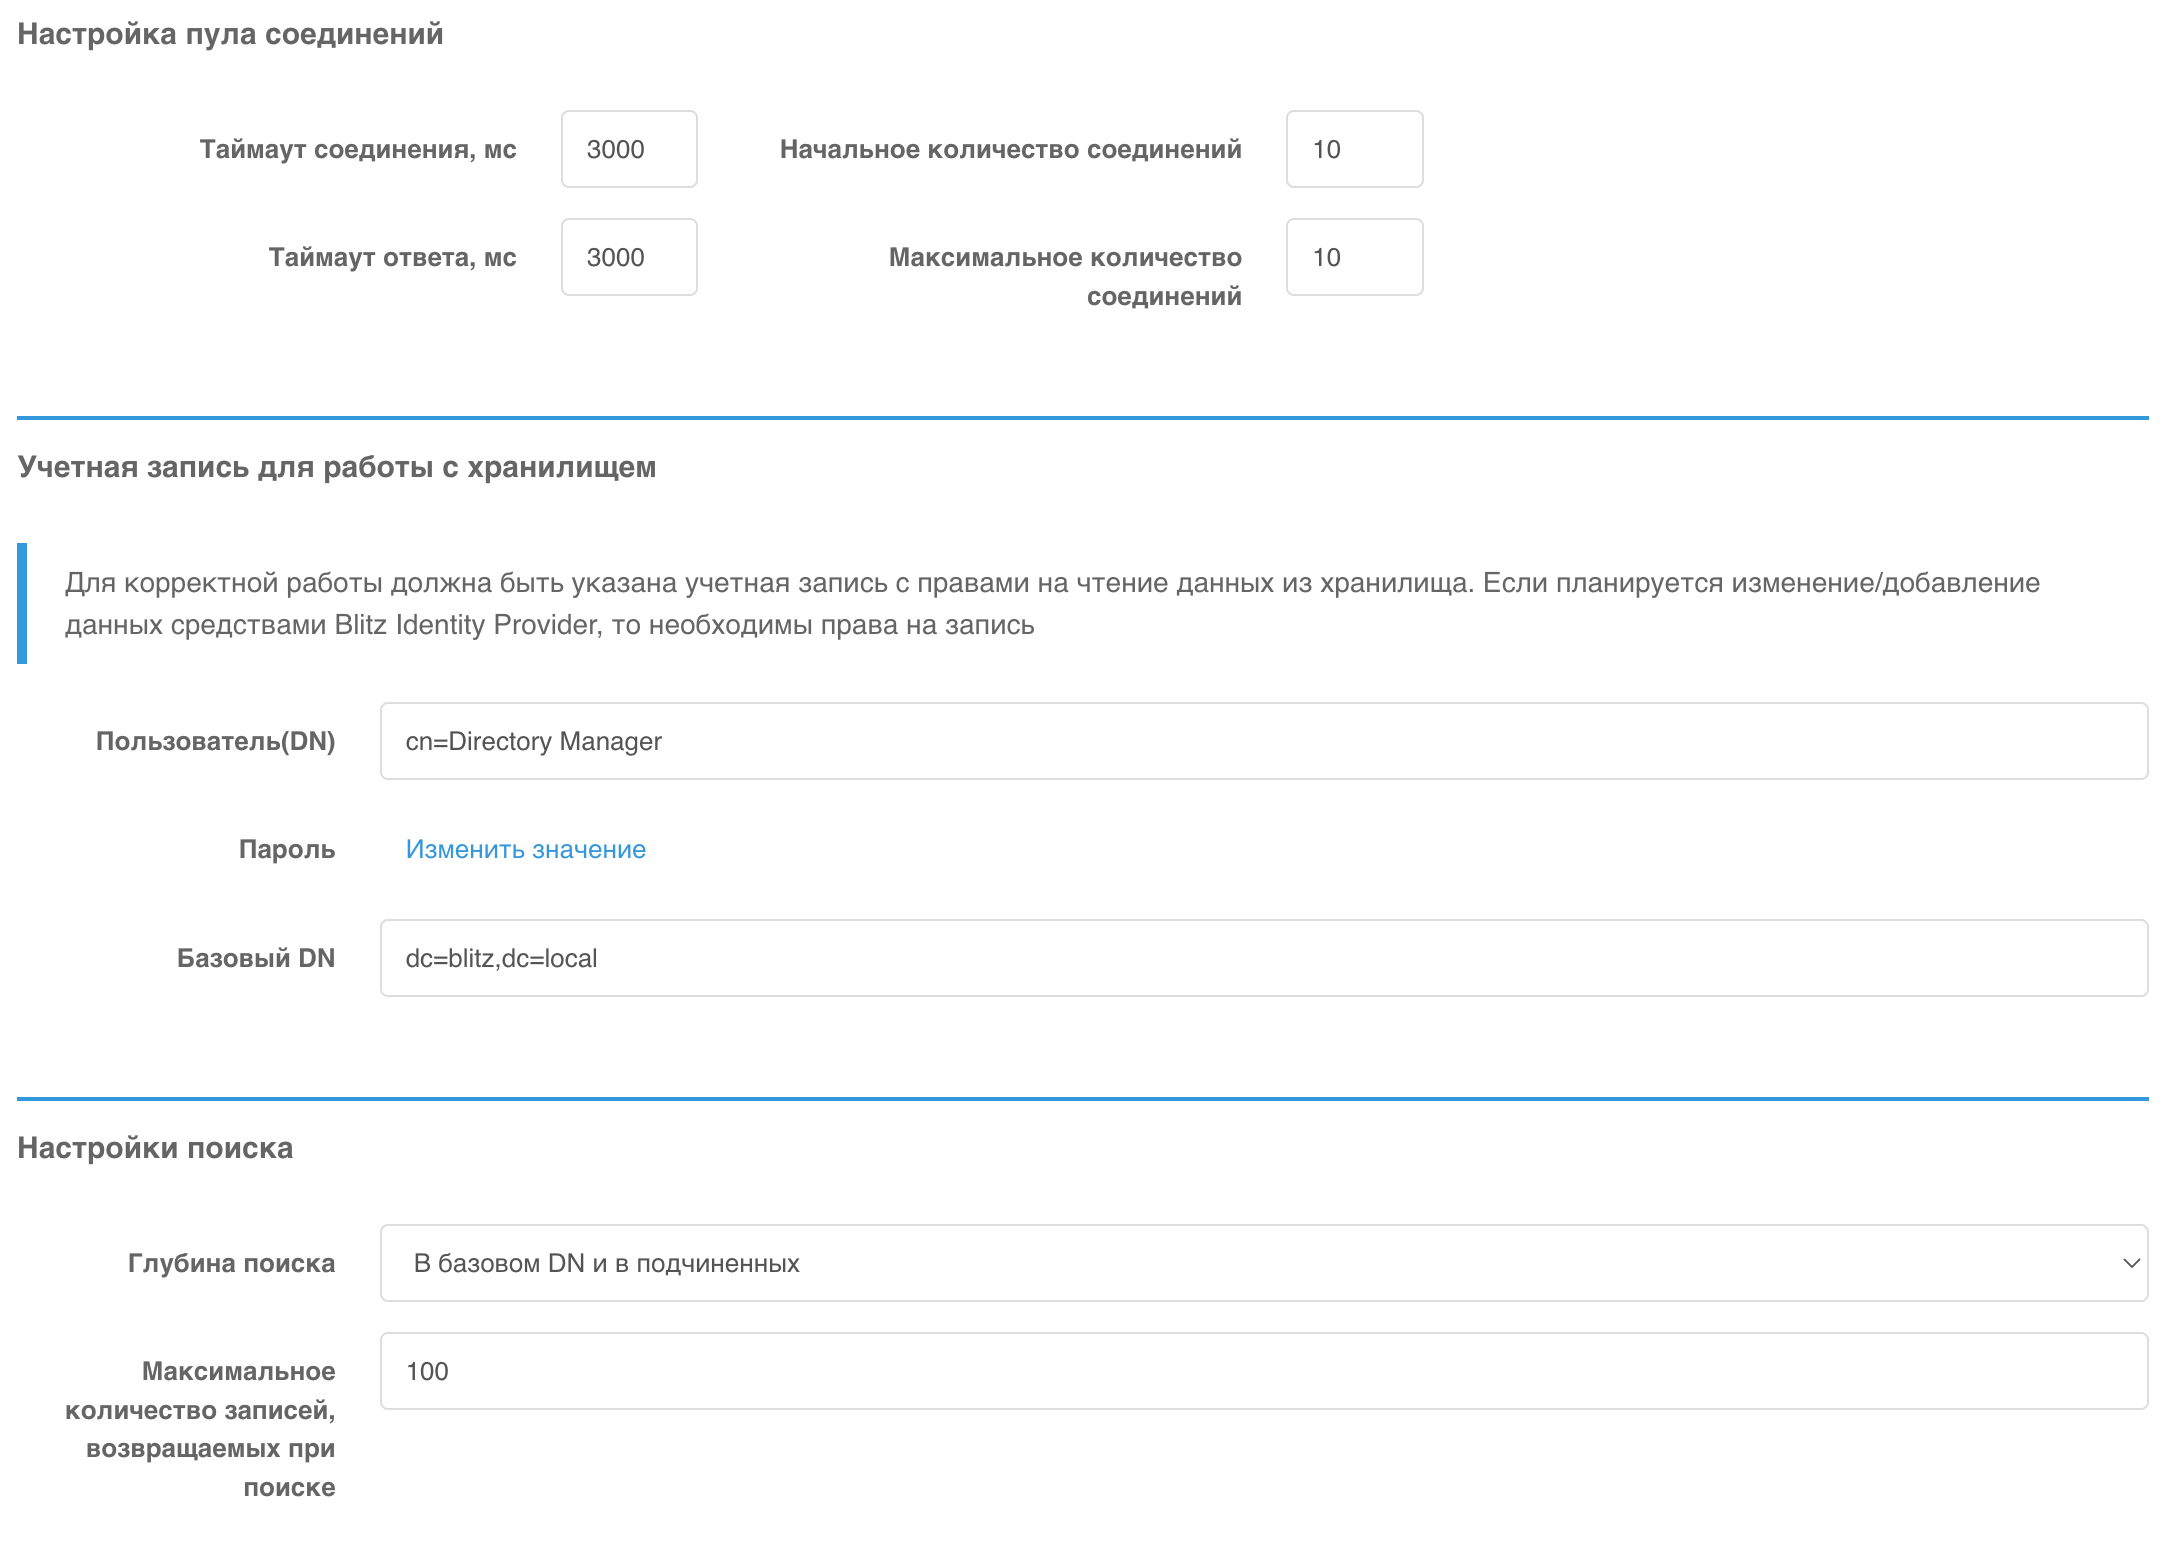Click the Базовый DN label
Image resolution: width=2174 pixels, height=1544 pixels.
pos(255,958)
